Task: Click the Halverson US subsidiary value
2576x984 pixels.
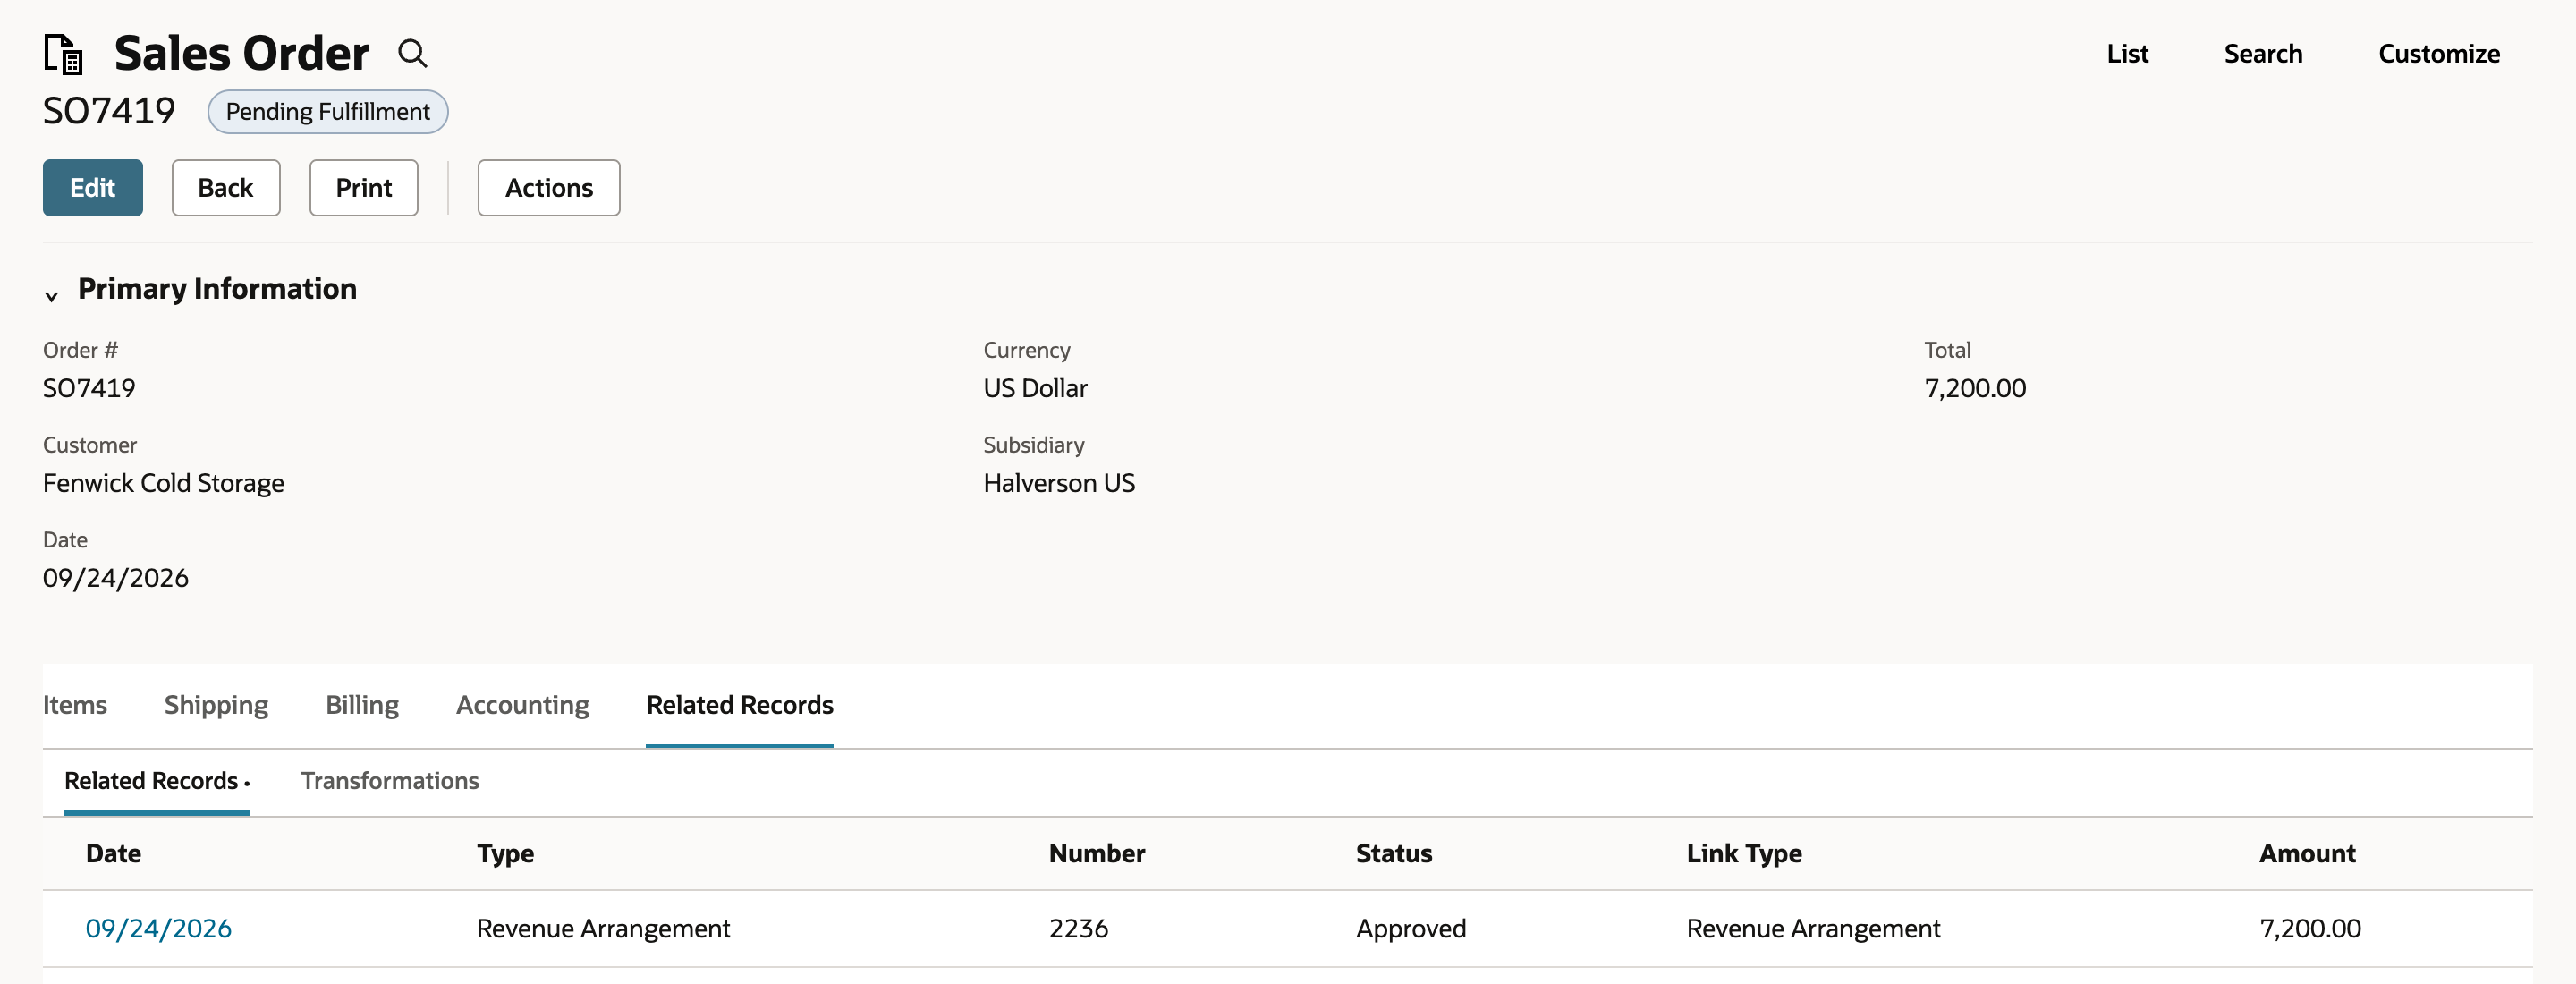Action: pos(1059,483)
